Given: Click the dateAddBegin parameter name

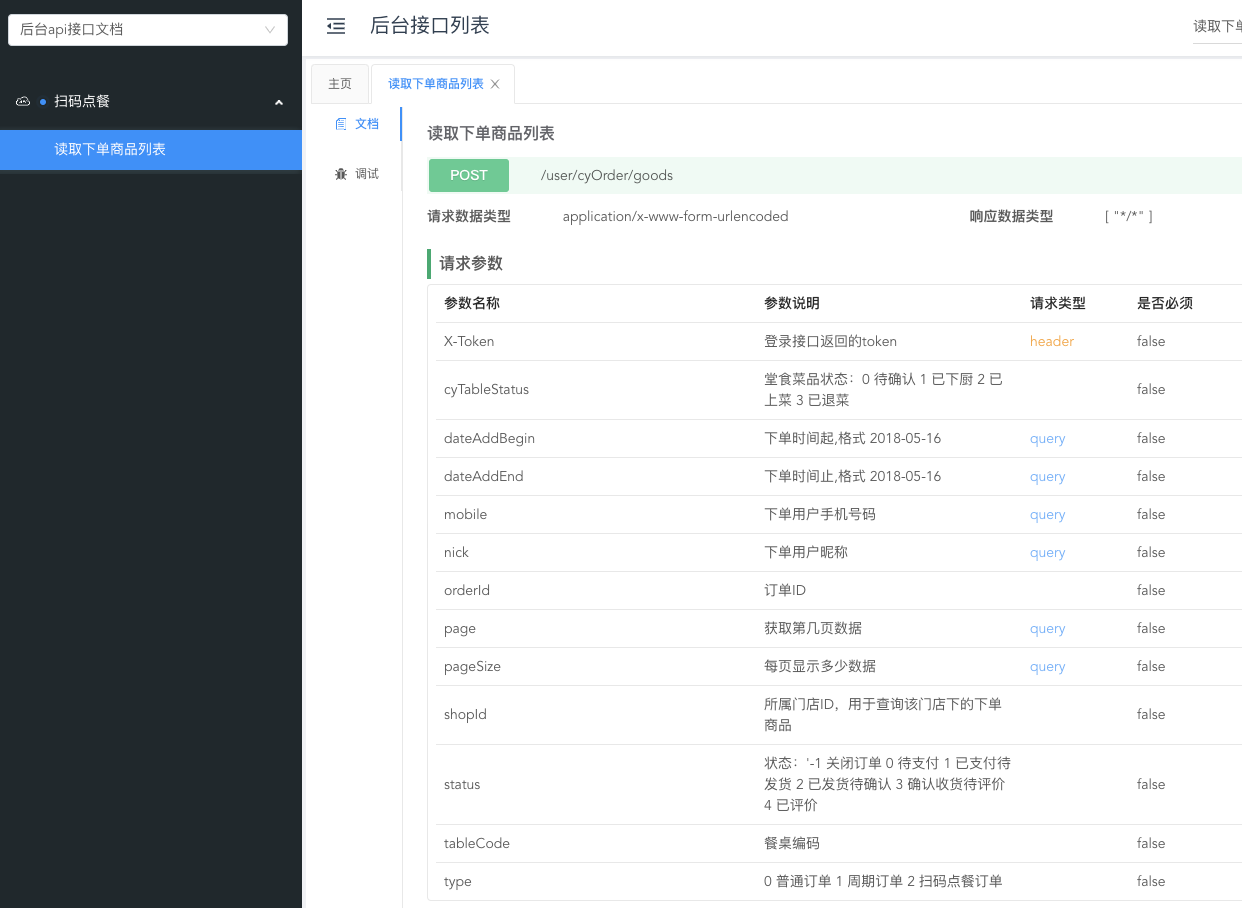Looking at the screenshot, I should click(490, 439).
